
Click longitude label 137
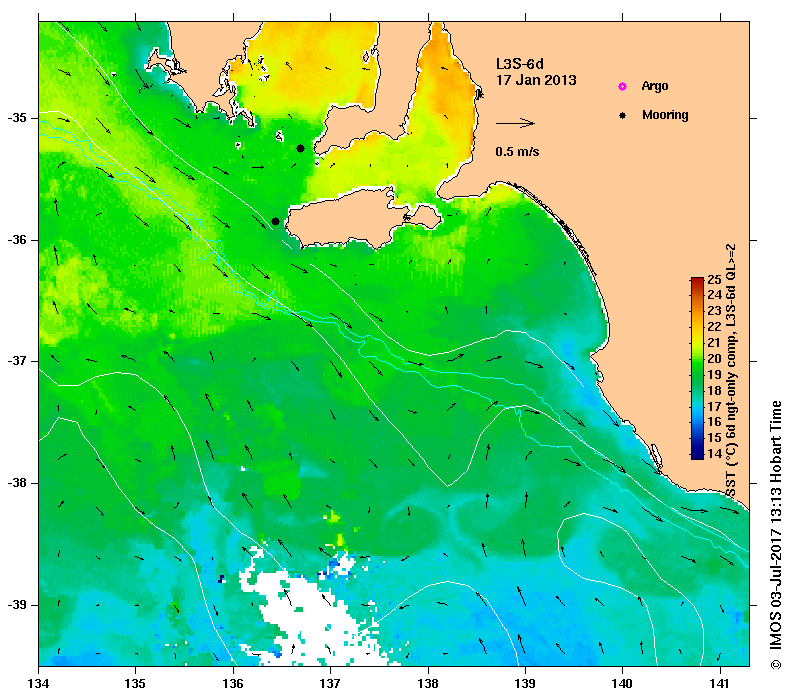click(x=330, y=684)
